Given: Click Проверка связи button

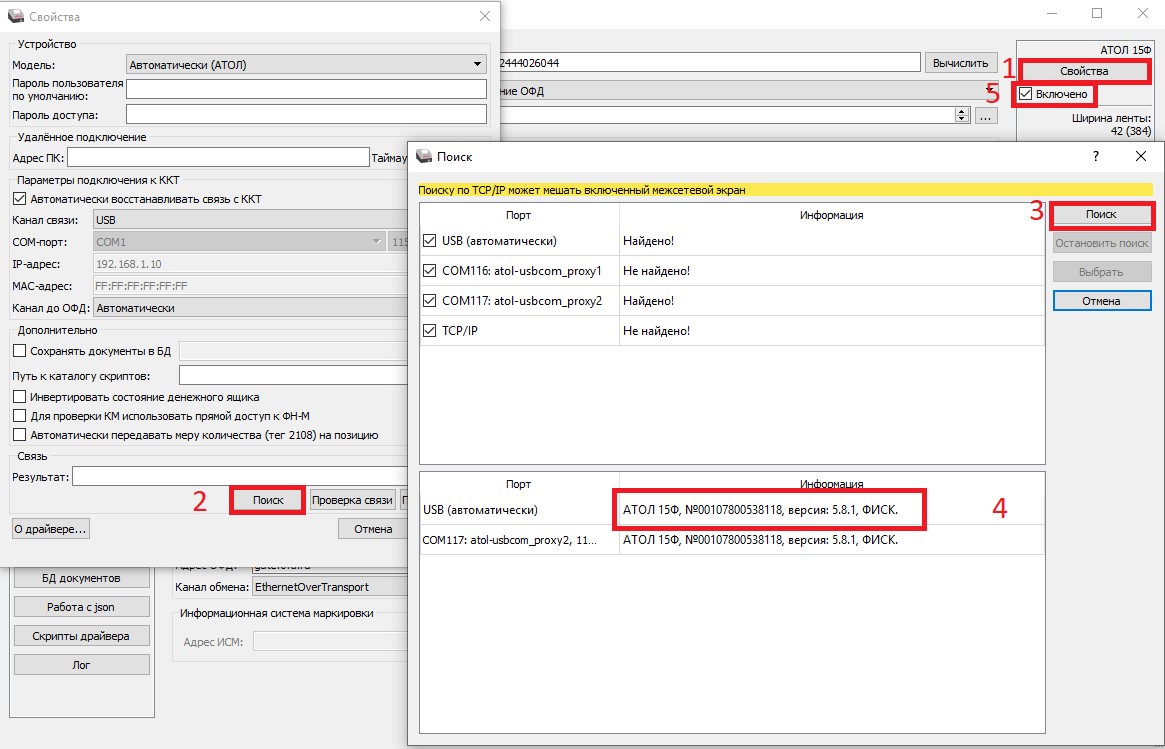Looking at the screenshot, I should pos(351,500).
